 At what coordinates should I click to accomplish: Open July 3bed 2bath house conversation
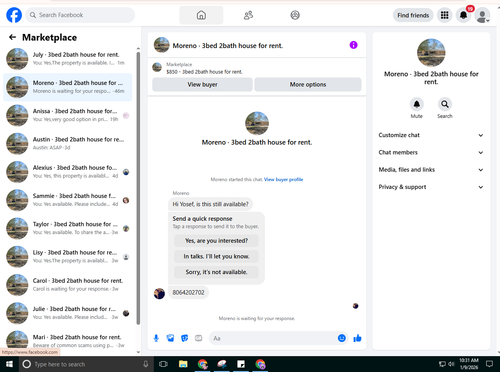(68, 59)
